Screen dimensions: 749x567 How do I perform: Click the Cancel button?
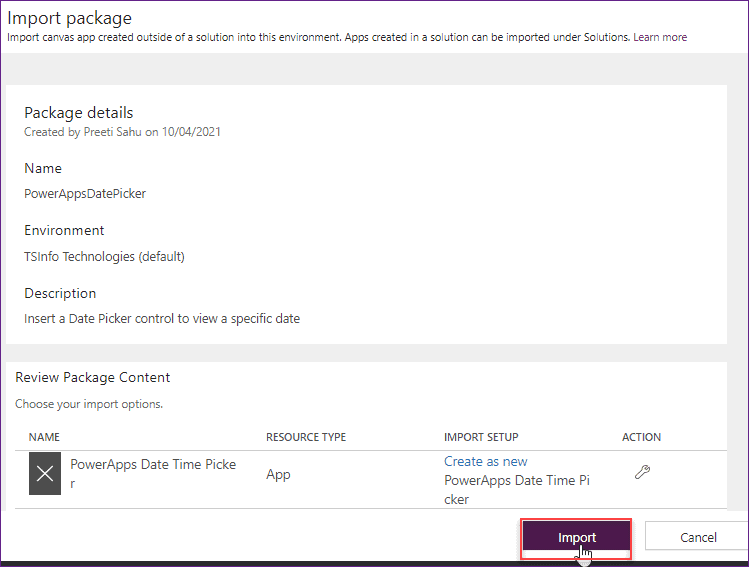[698, 537]
